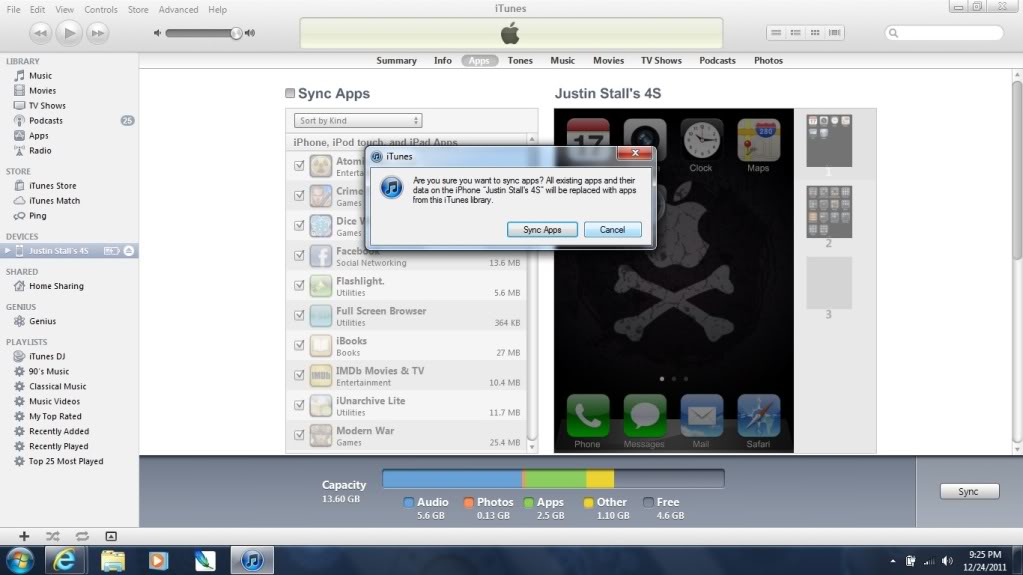
Task: Switch to list view icon
Action: pos(776,33)
